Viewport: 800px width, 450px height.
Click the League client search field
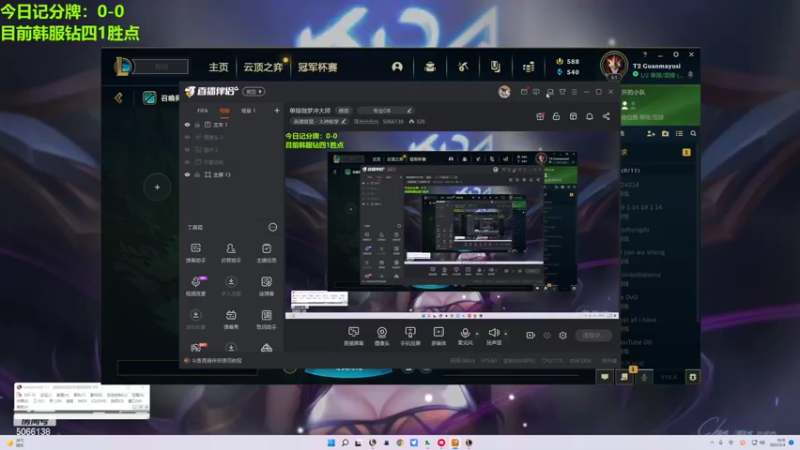tap(161, 66)
